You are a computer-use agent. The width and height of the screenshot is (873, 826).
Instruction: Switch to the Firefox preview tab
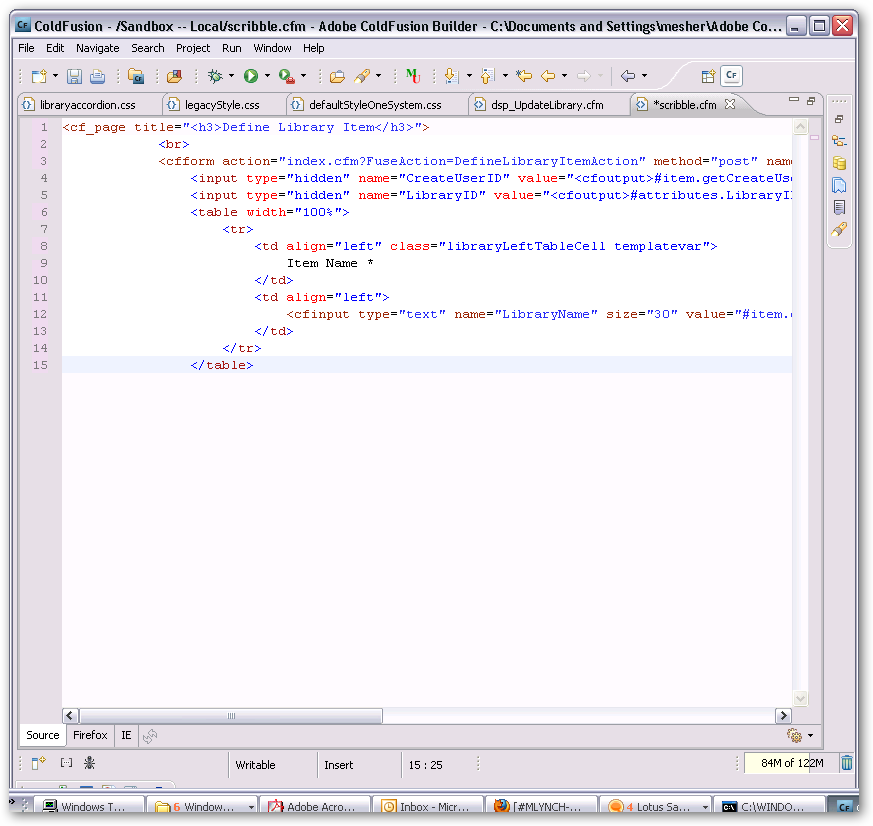(90, 735)
